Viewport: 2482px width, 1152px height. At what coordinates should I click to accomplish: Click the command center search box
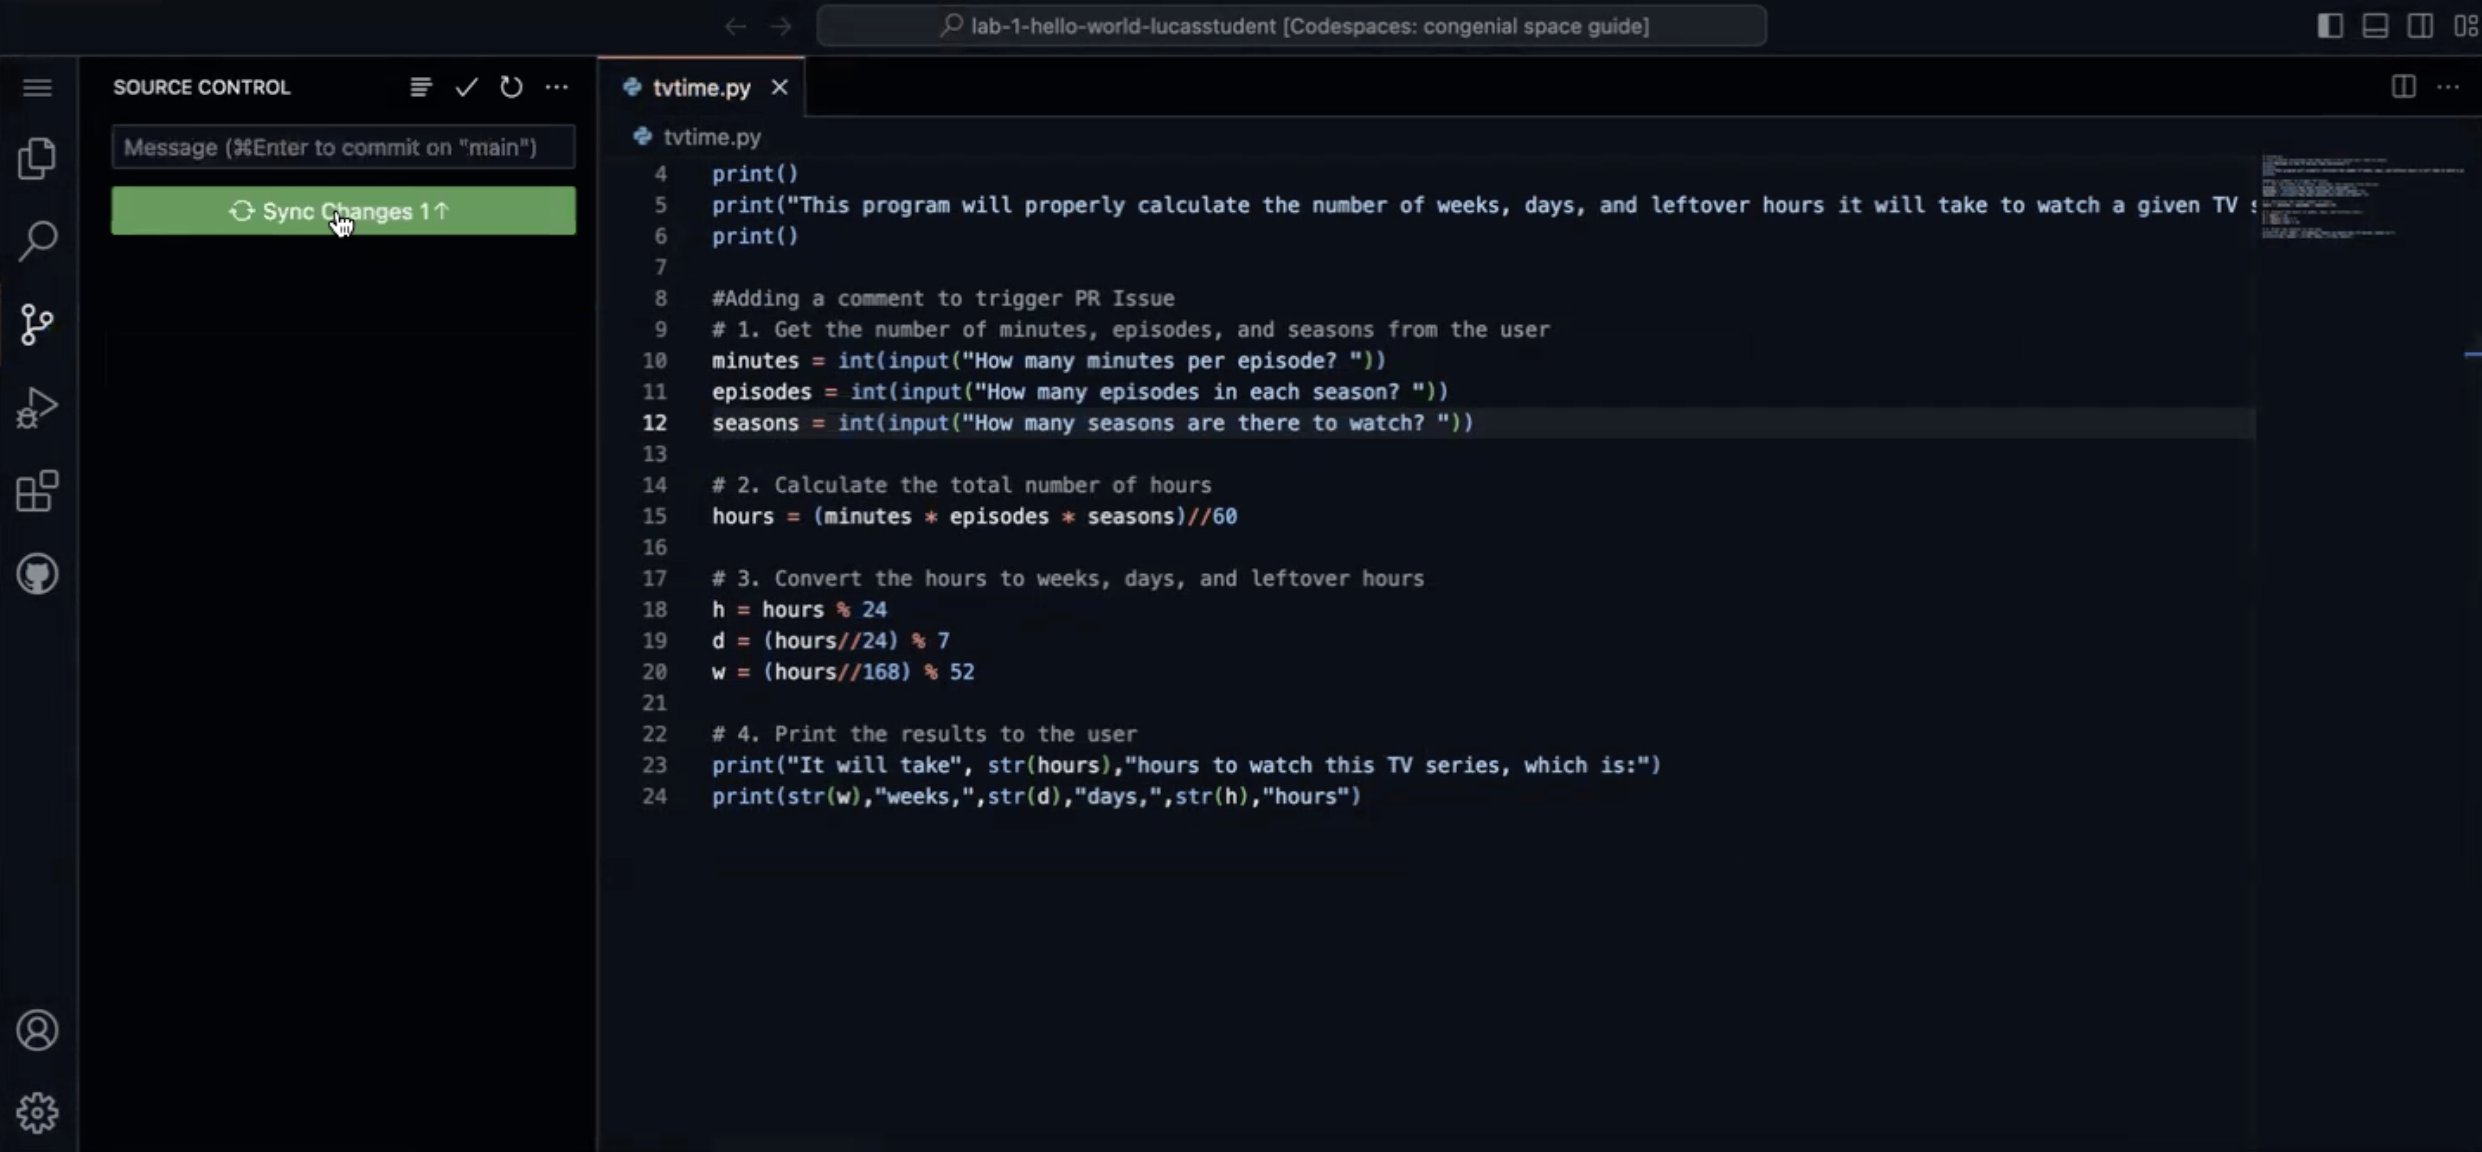[x=1291, y=26]
